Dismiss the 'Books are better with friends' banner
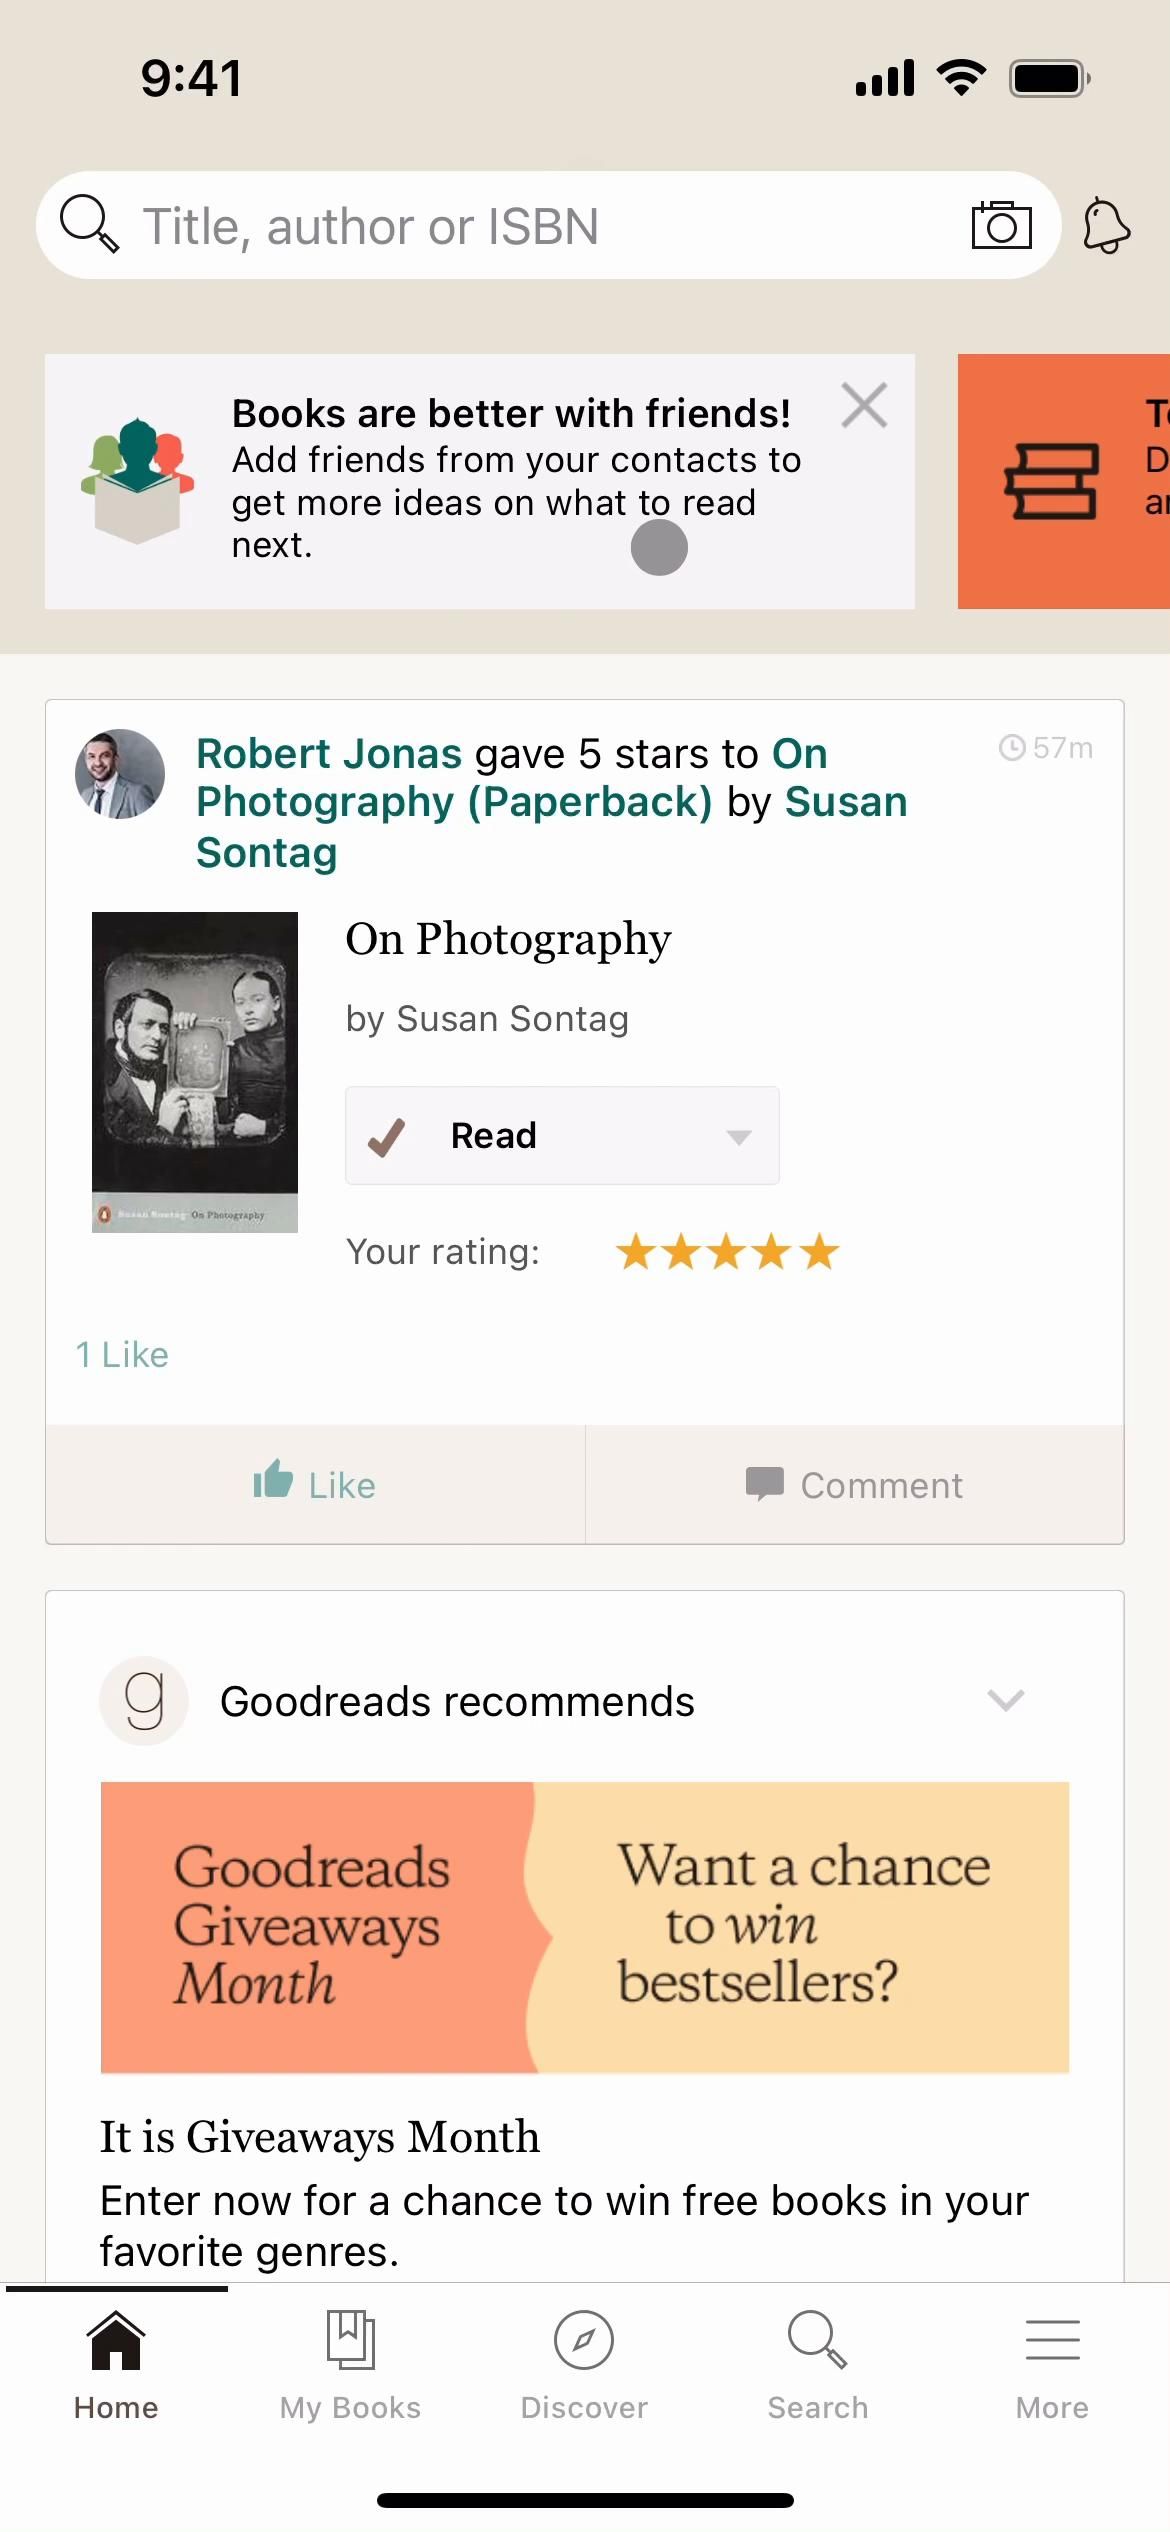Viewport: 1170px width, 2532px height. 864,406
